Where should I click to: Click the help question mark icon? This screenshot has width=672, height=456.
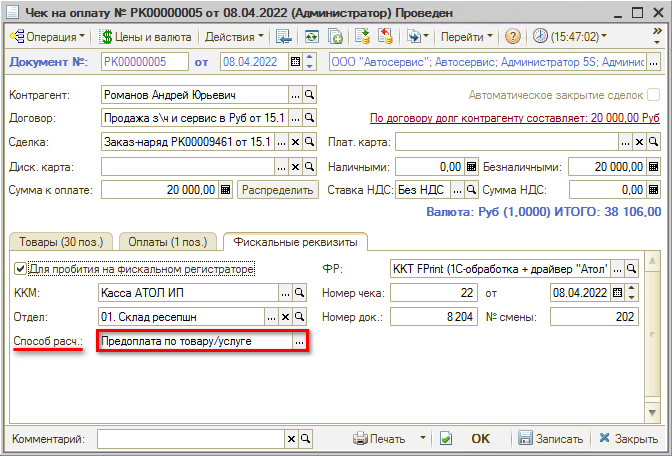(513, 36)
